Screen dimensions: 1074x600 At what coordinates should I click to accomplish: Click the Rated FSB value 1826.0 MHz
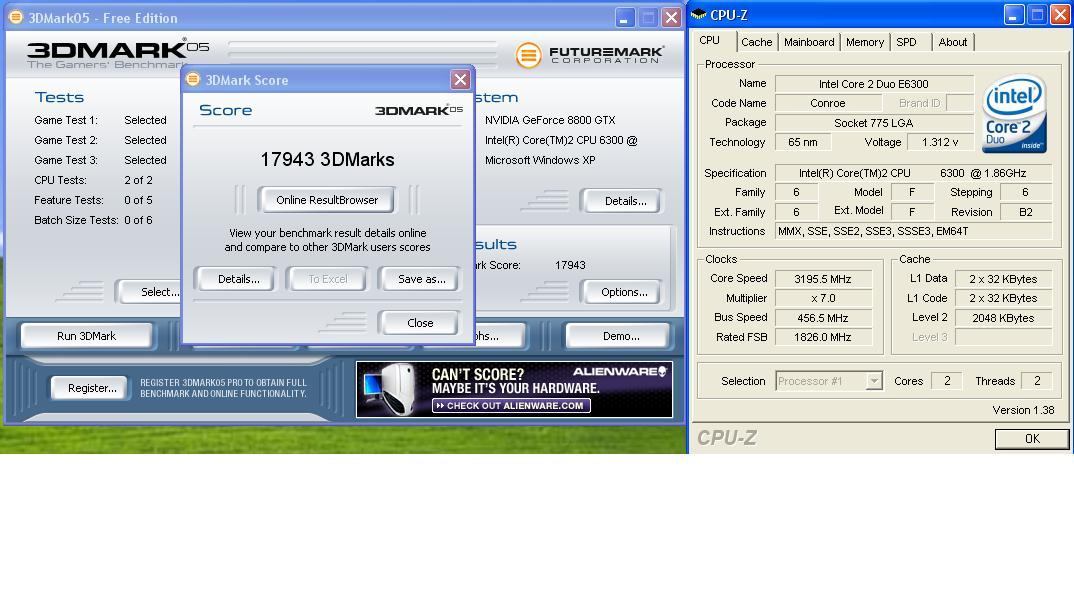tap(823, 337)
